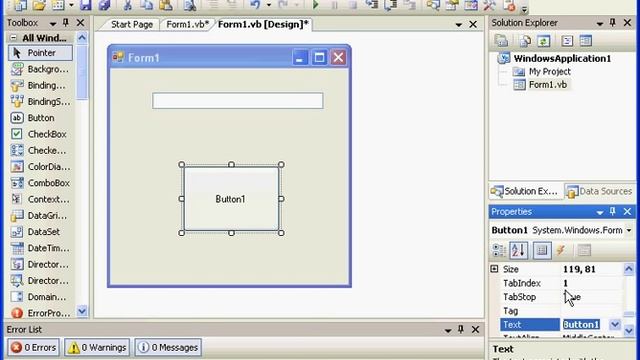The width and height of the screenshot is (640, 360).
Task: Switch Properties to Alphabetical sort
Action: [518, 251]
